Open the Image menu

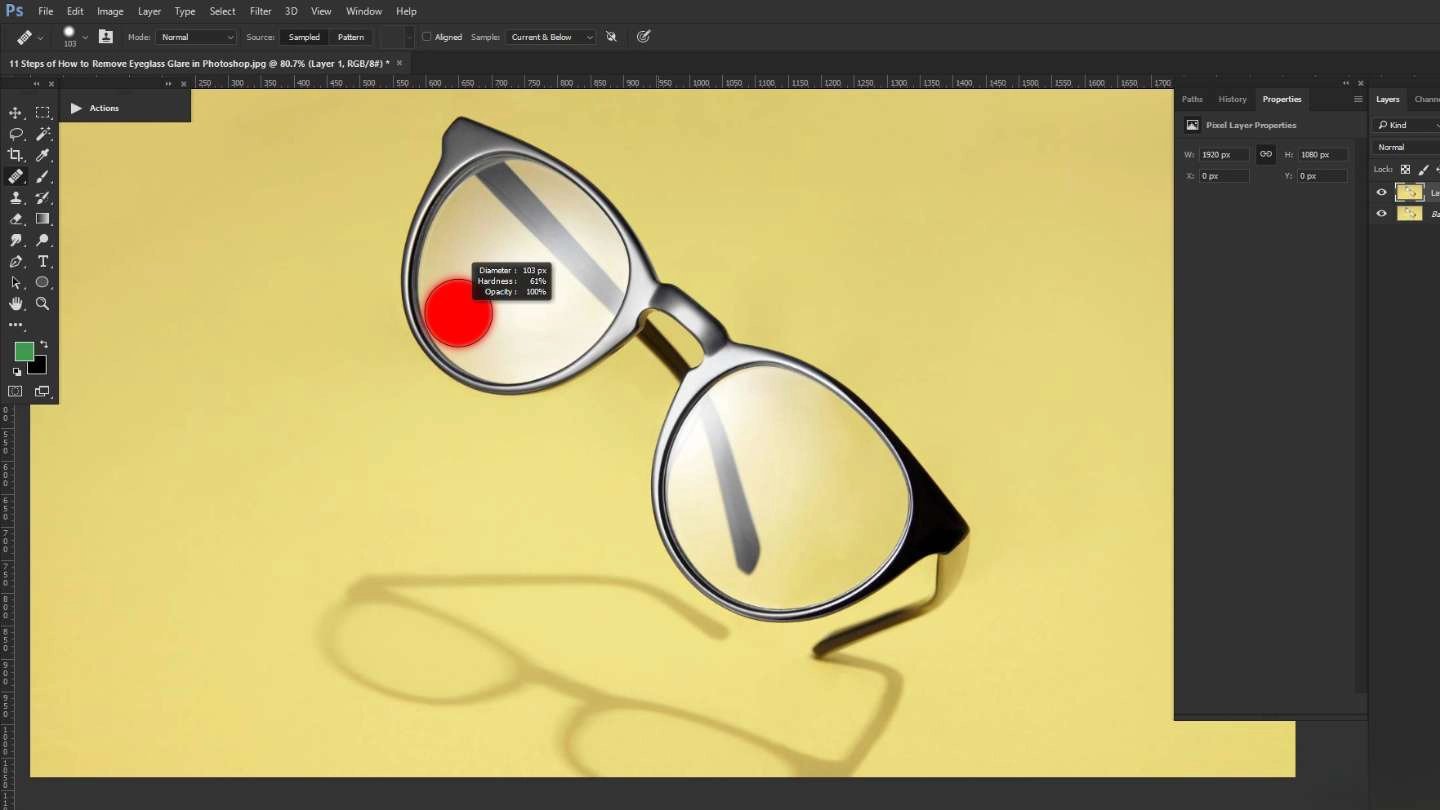pyautogui.click(x=110, y=11)
